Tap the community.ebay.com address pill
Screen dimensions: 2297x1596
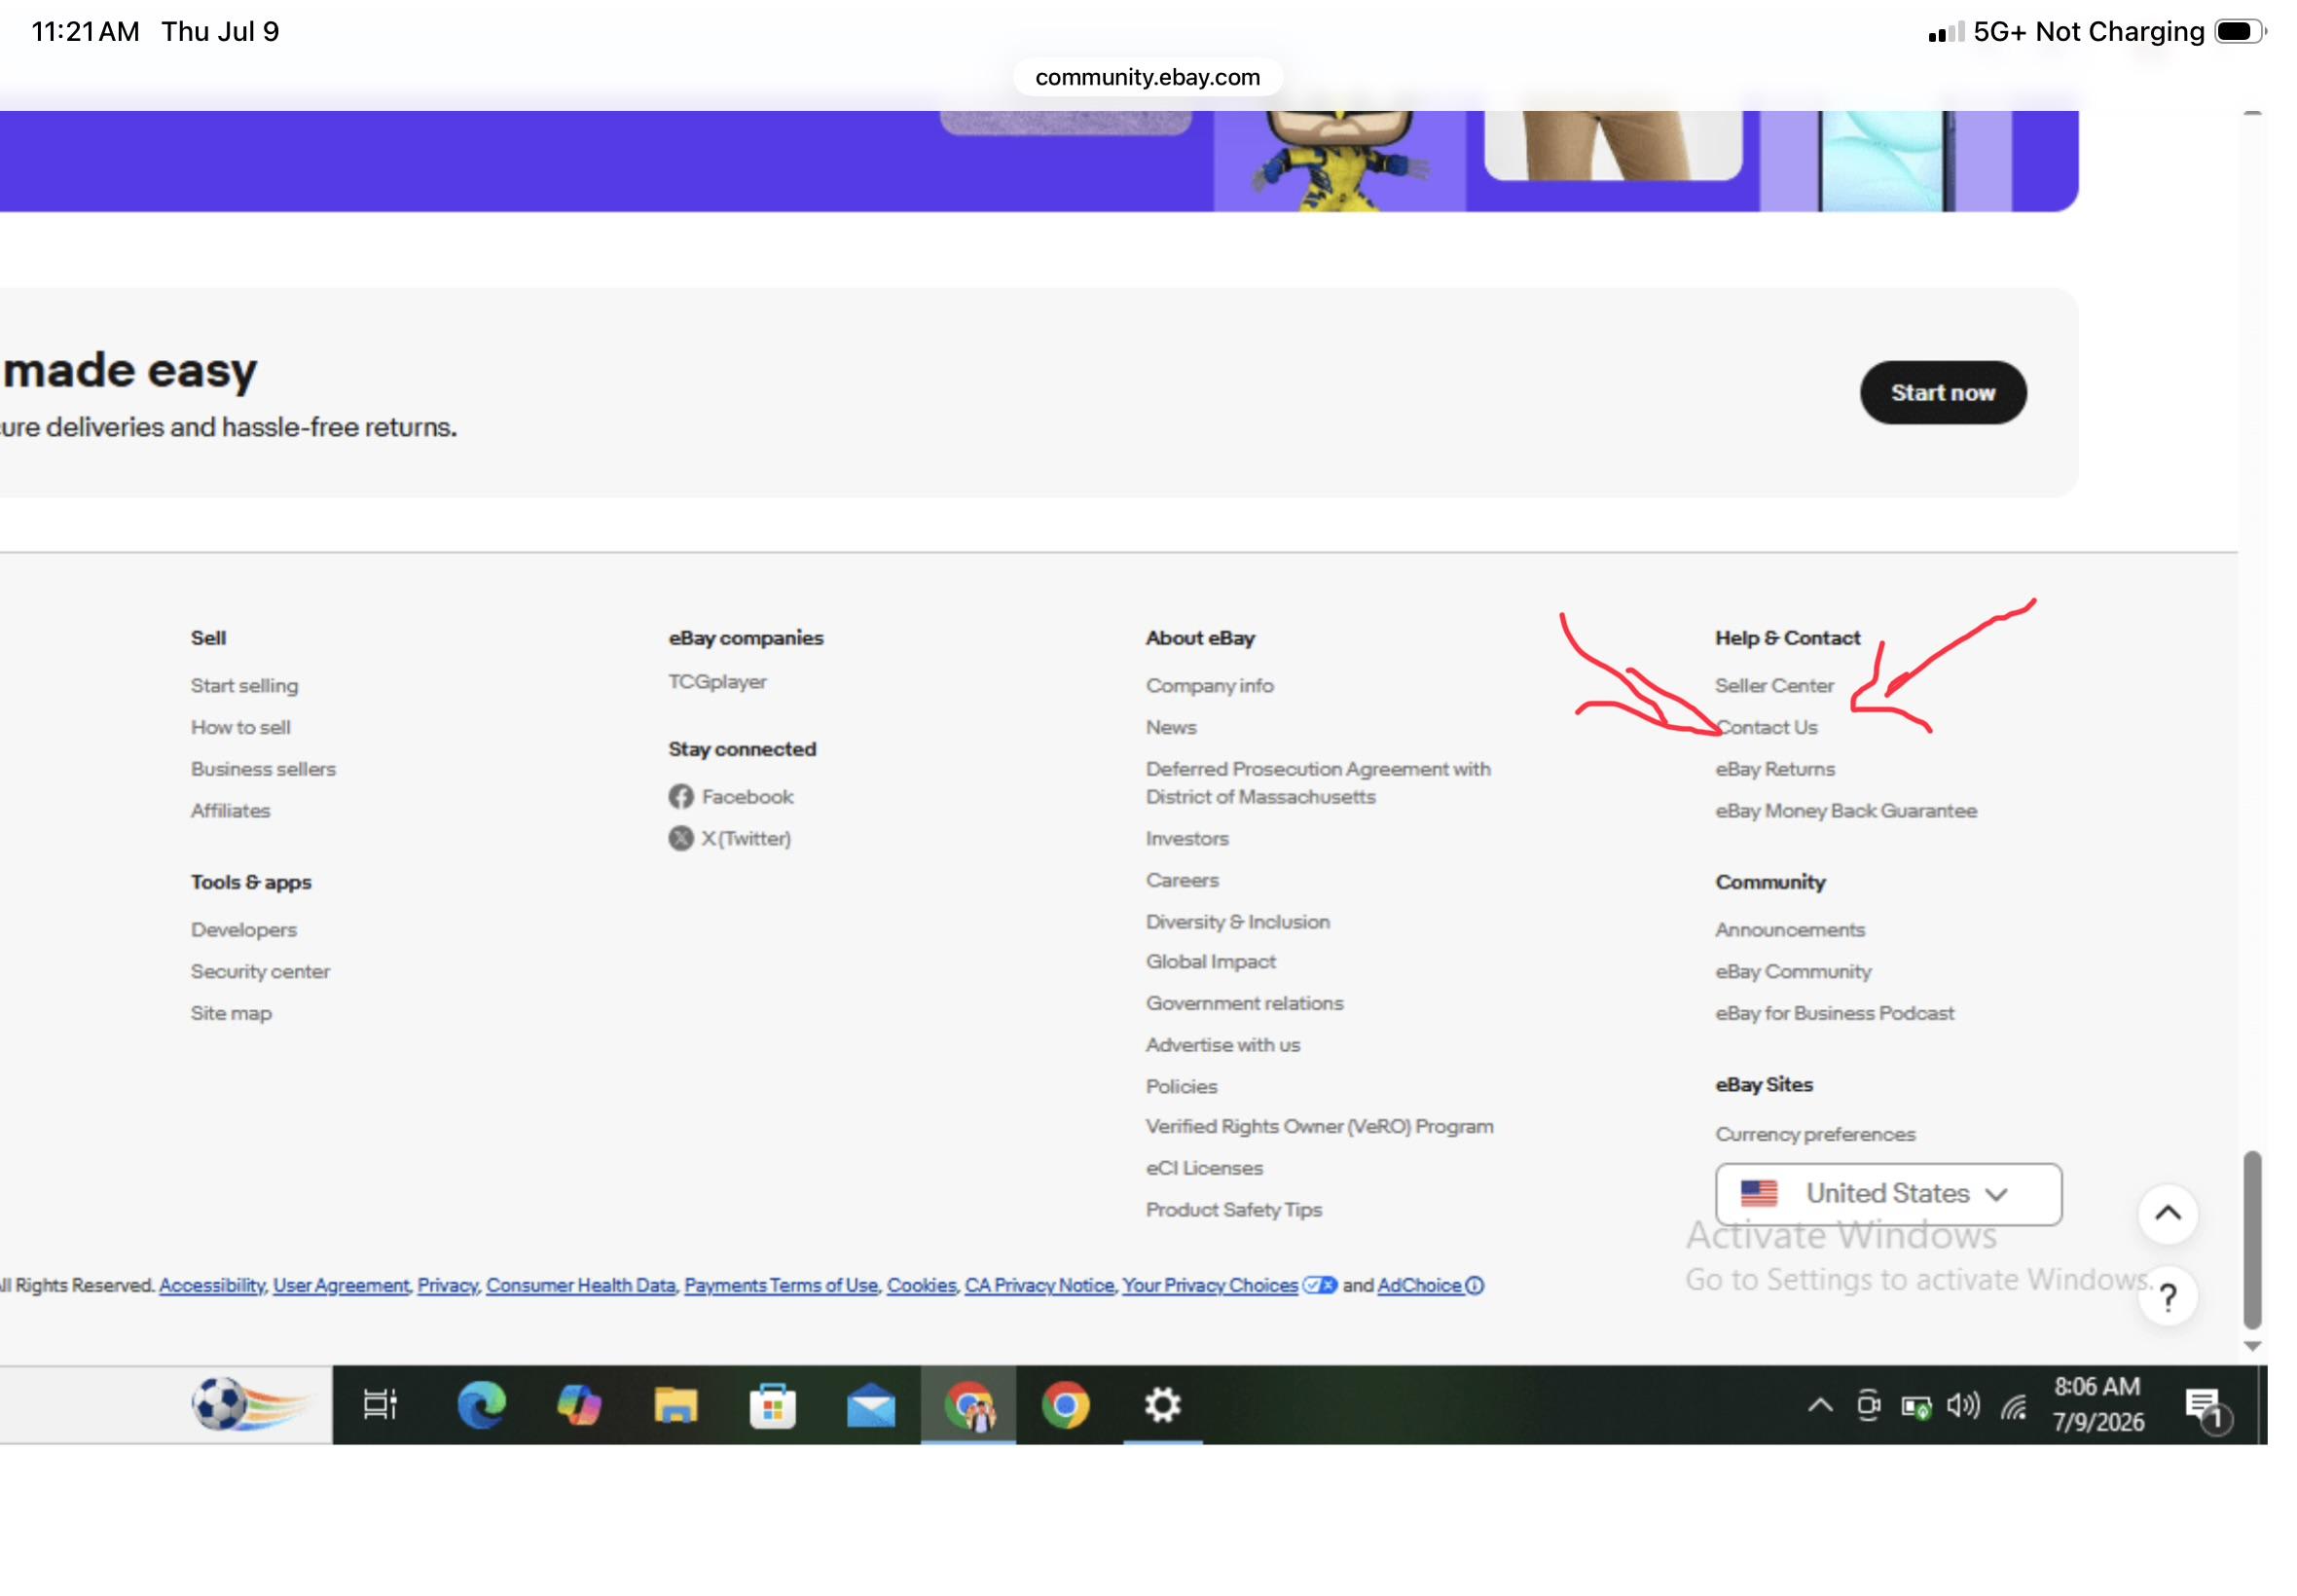1147,77
